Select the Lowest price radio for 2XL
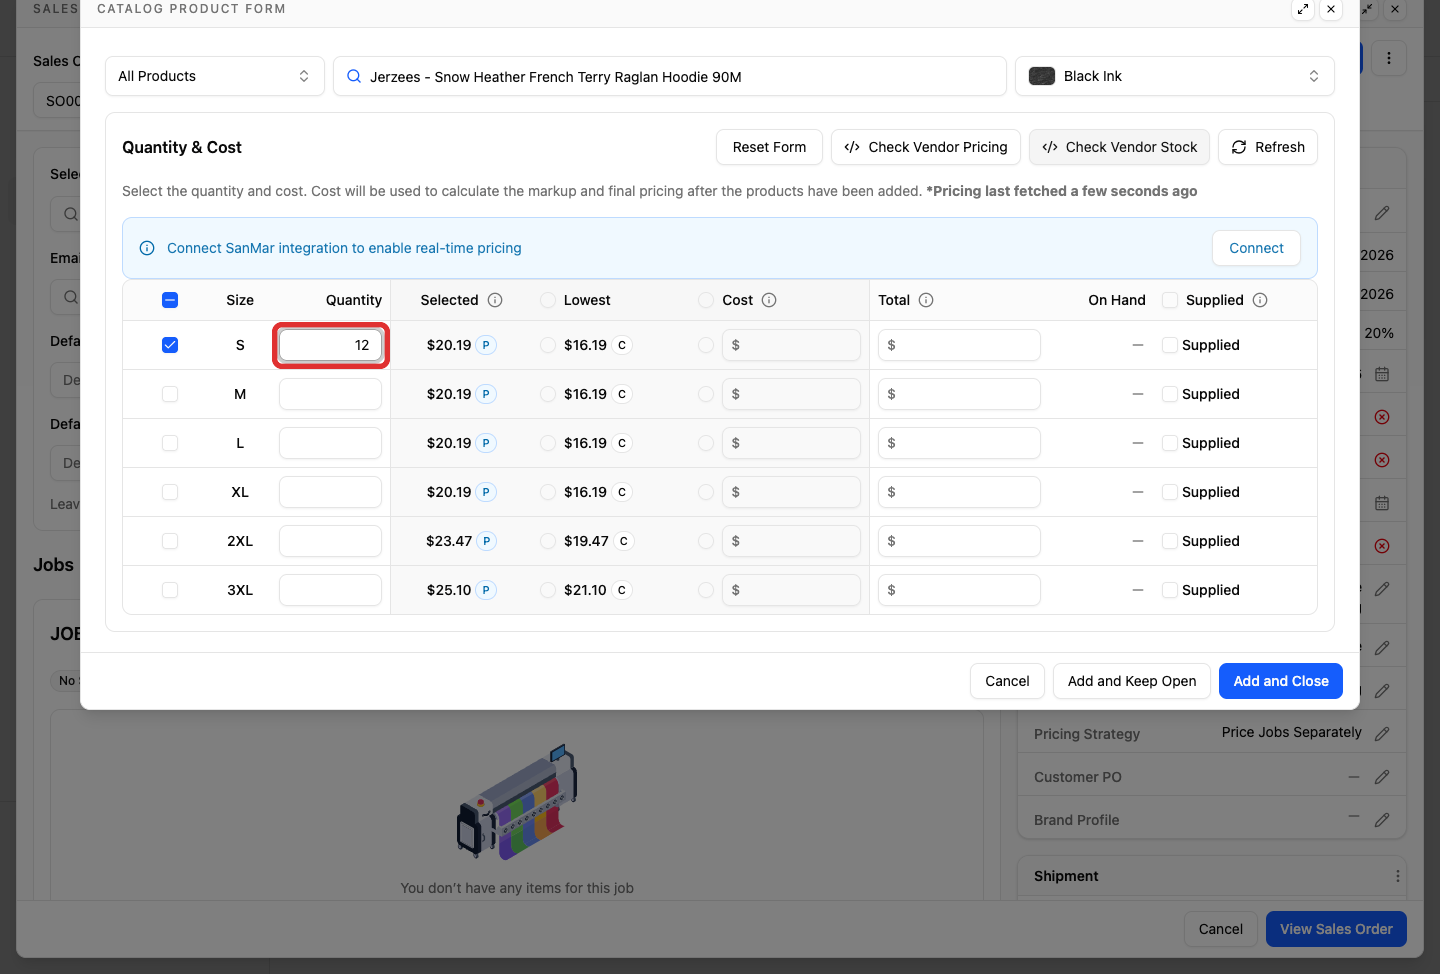Viewport: 1440px width, 974px height. pos(548,541)
